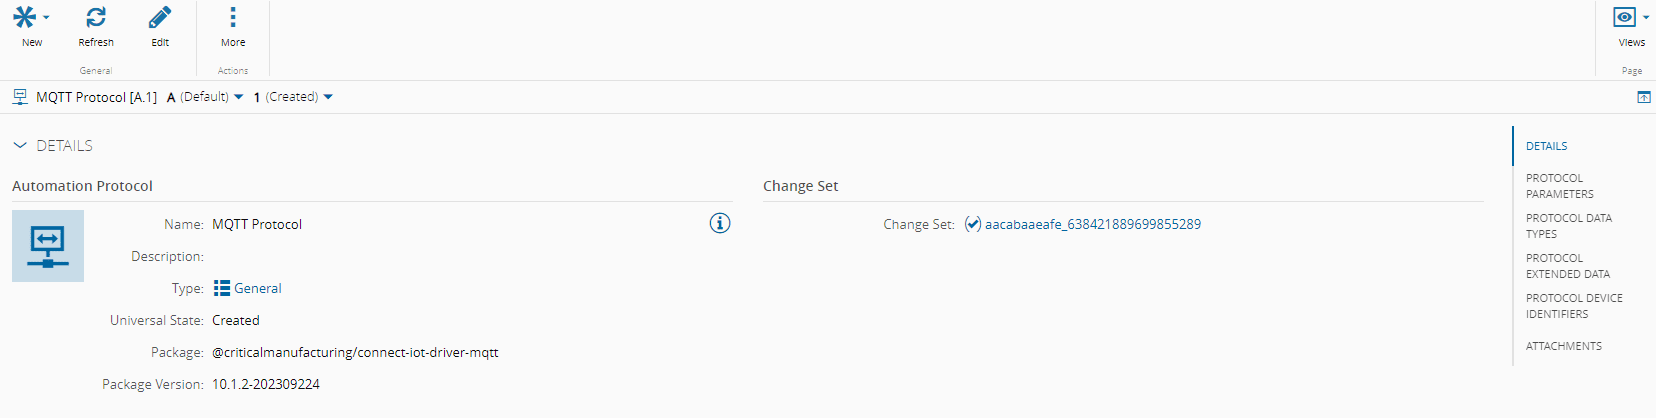Open Protocol Device Identifiers section
The image size is (1656, 418).
coord(1573,306)
